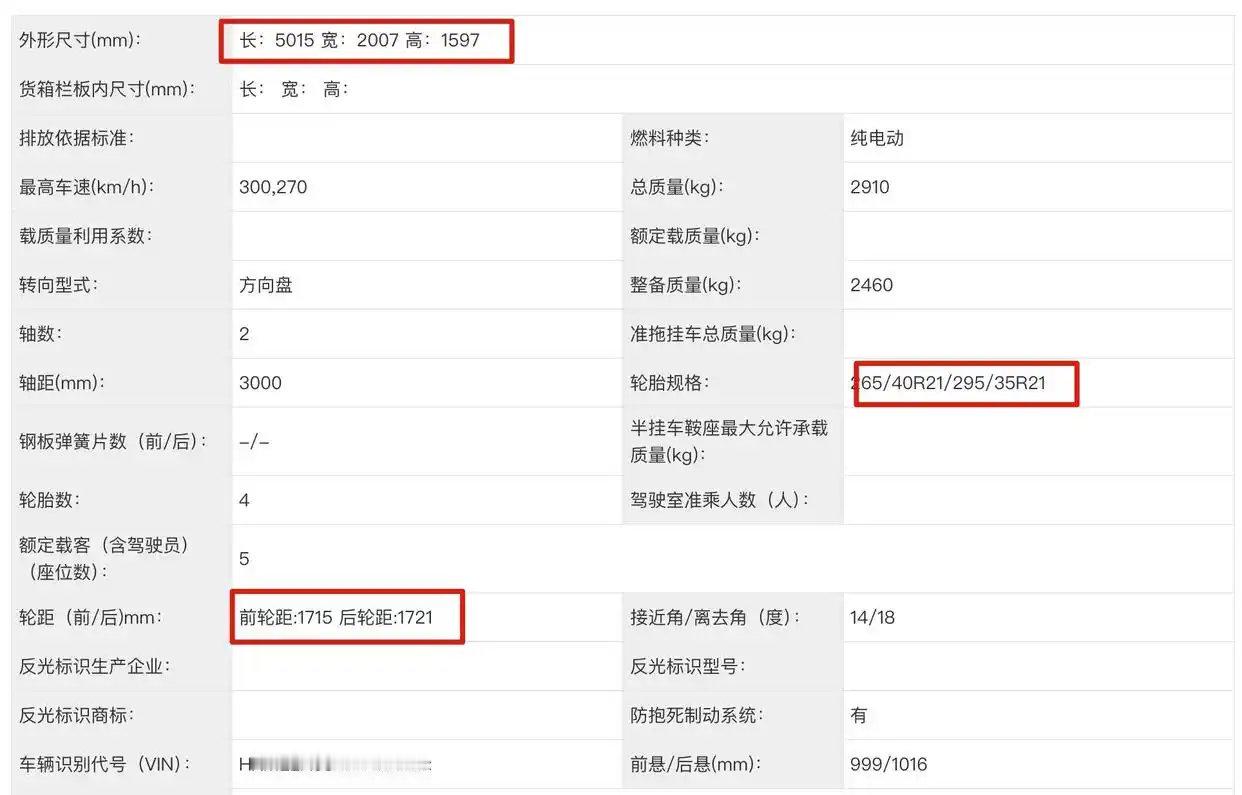Click the 钢板弹簧片数 value -/-

[x=253, y=441]
